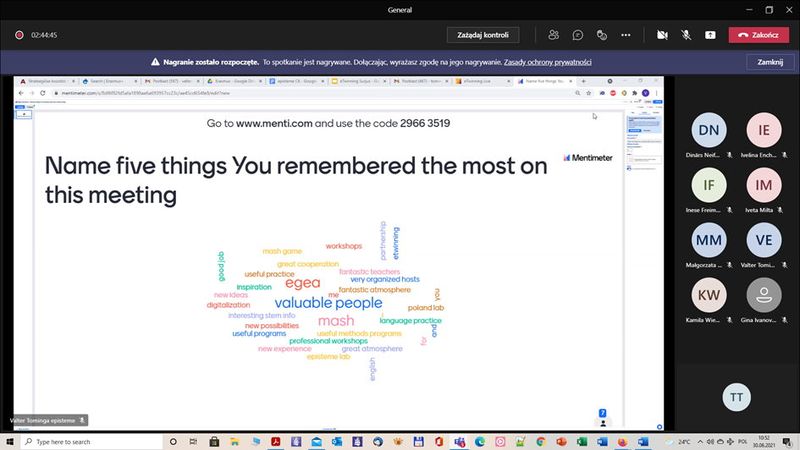Select the MM participant avatar
Viewport: 800px width, 450px height.
coord(709,240)
